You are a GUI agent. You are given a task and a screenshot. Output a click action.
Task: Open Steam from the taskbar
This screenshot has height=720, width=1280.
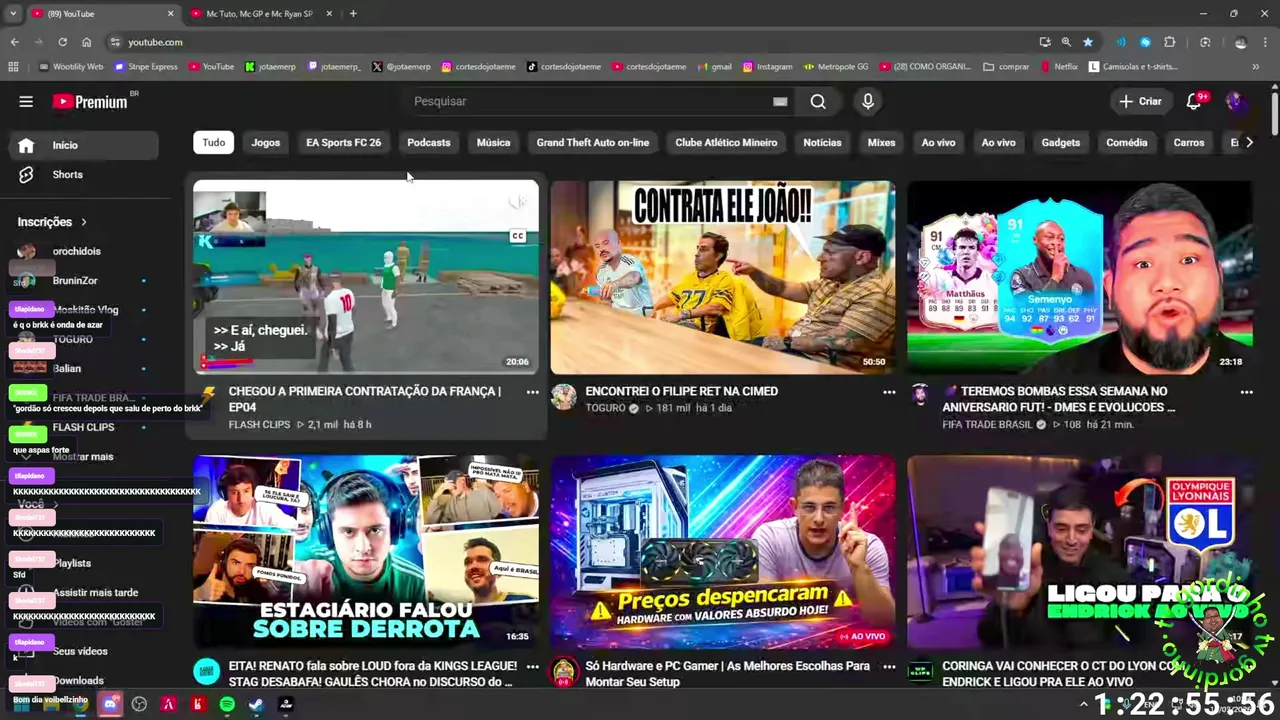coord(256,704)
